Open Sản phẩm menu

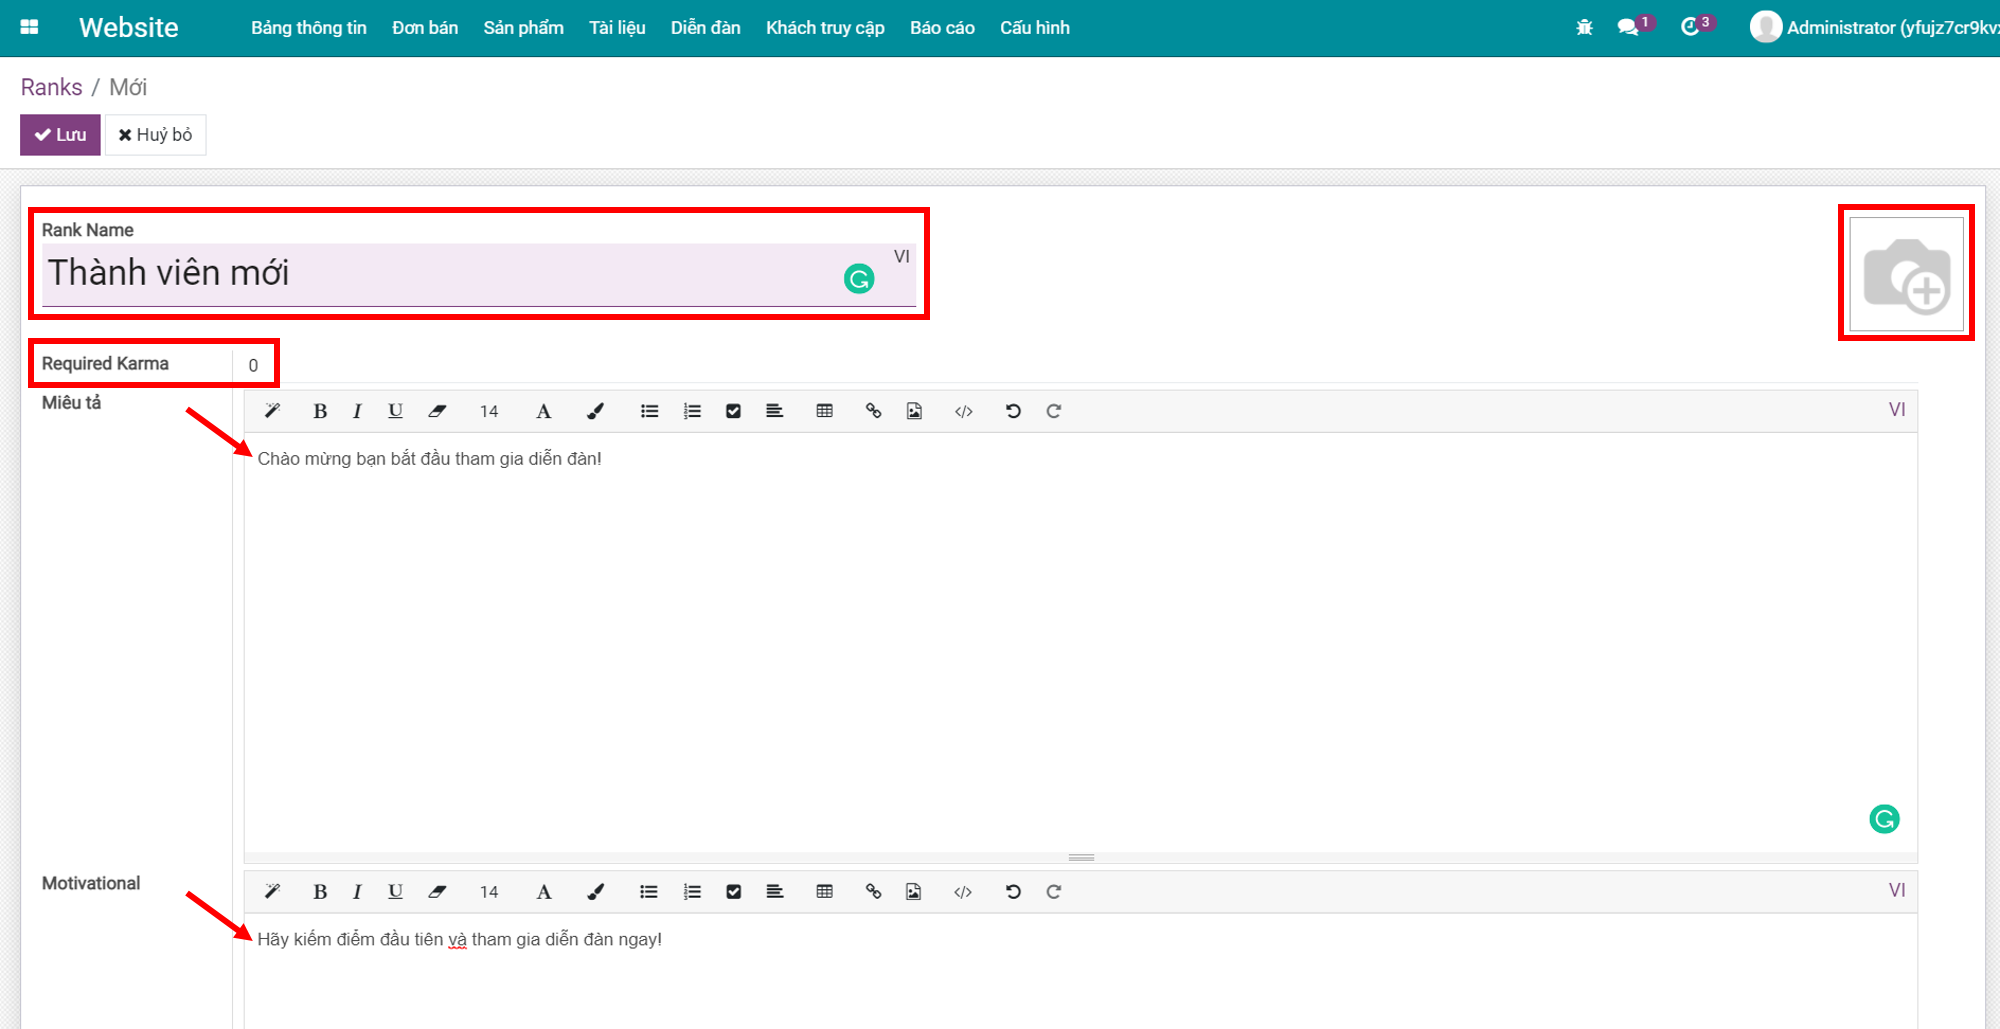point(523,28)
